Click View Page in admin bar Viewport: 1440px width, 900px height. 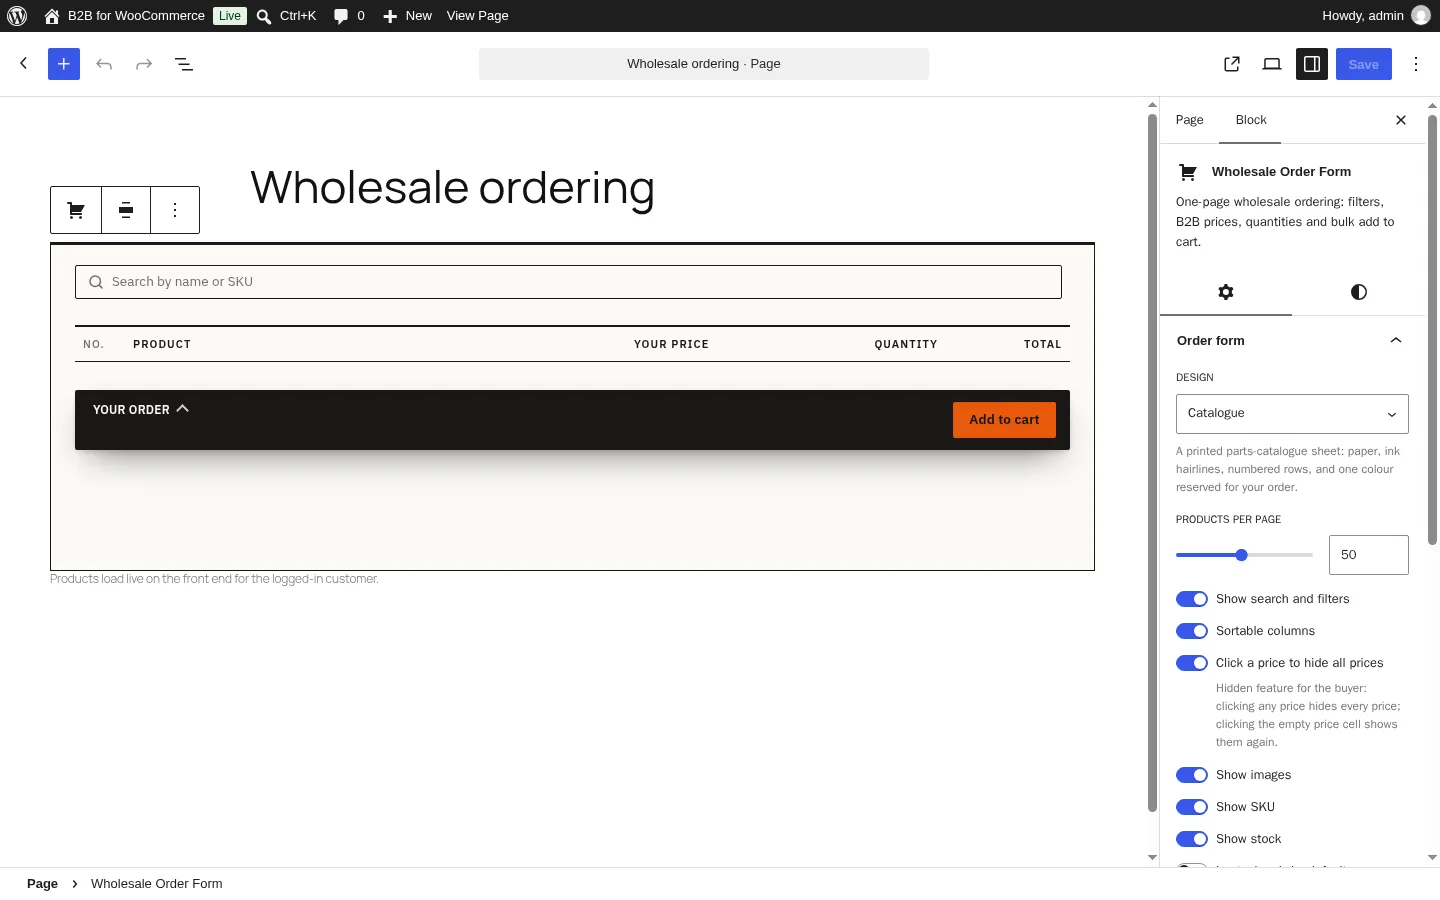pyautogui.click(x=477, y=16)
